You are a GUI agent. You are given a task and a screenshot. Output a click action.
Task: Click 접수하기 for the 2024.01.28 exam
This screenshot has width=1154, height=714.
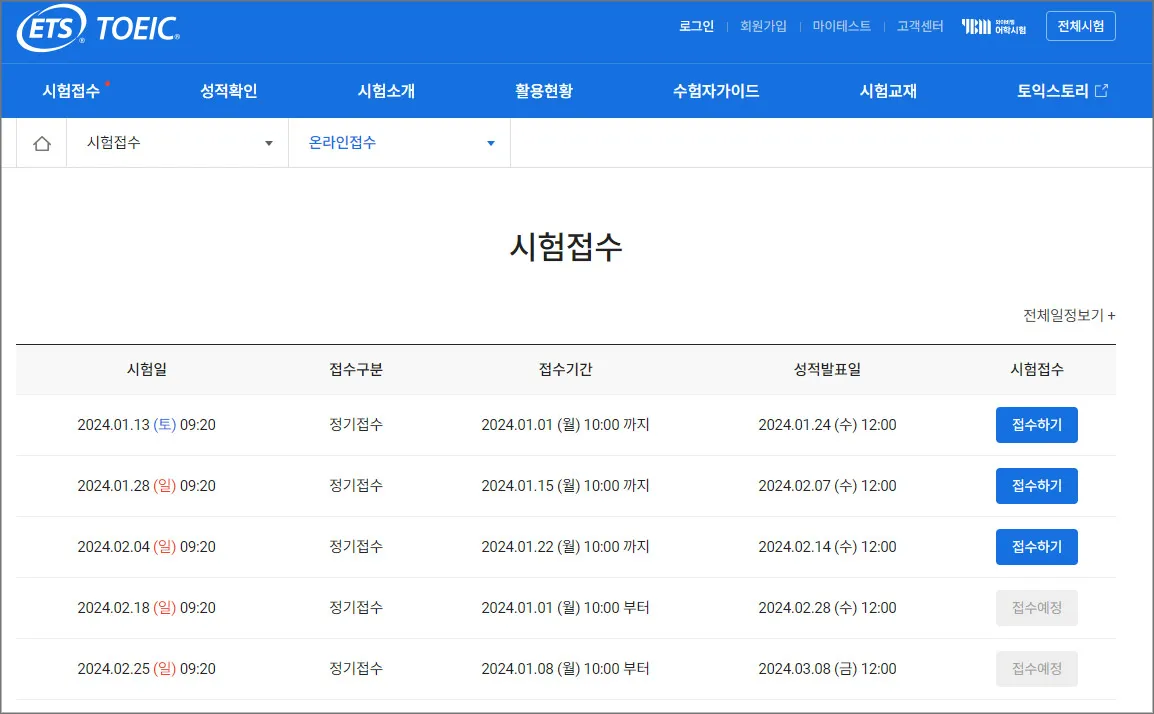coord(1037,485)
